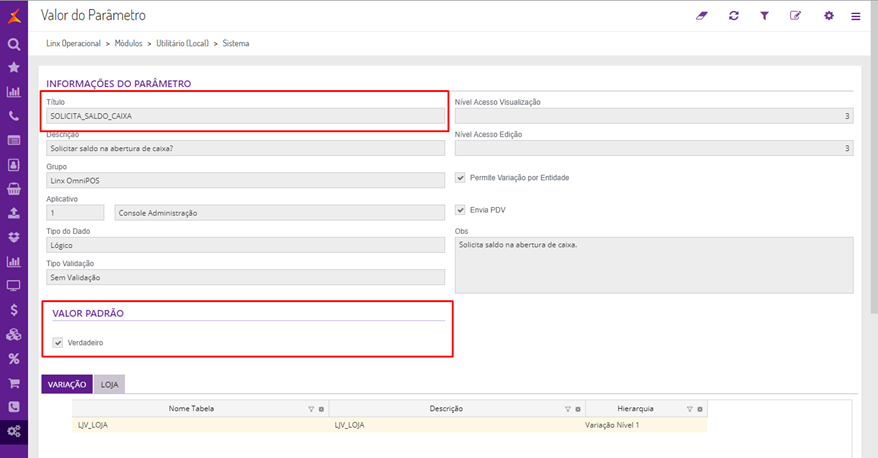Image resolution: width=878 pixels, height=458 pixels.
Task: Click the dollar sign icon in sidebar
Action: (x=14, y=310)
